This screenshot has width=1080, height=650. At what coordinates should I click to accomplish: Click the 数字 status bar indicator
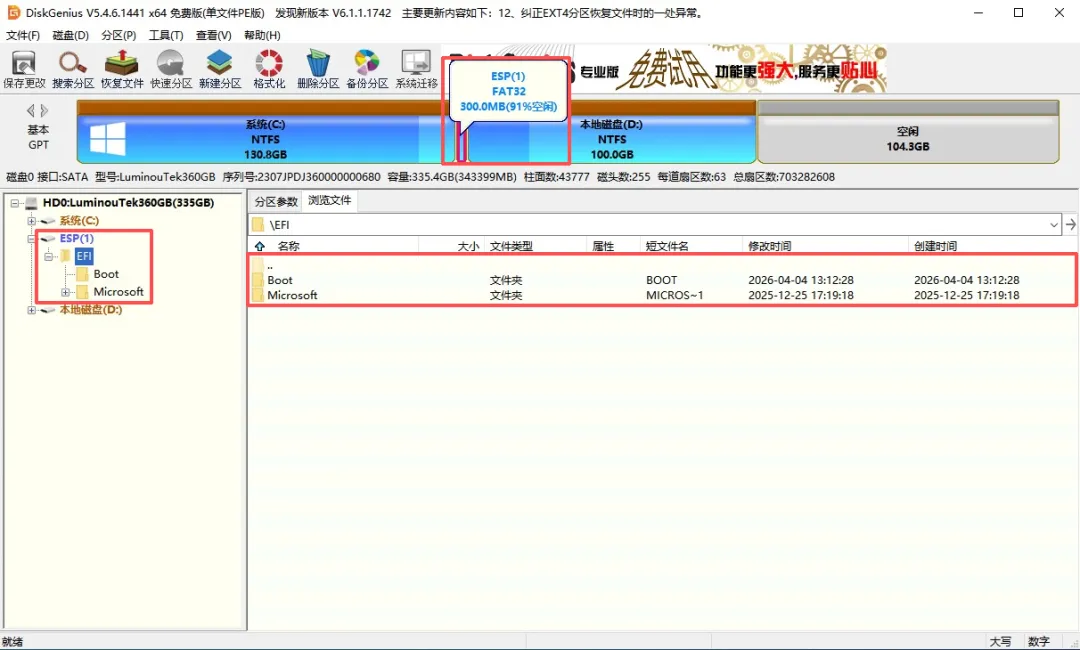(1039, 642)
